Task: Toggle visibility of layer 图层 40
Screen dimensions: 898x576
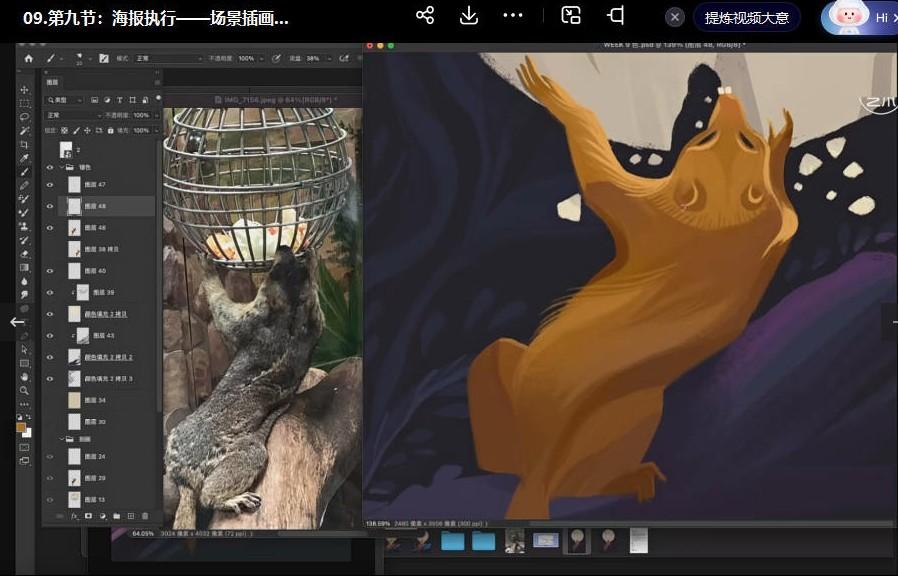Action: (50, 271)
